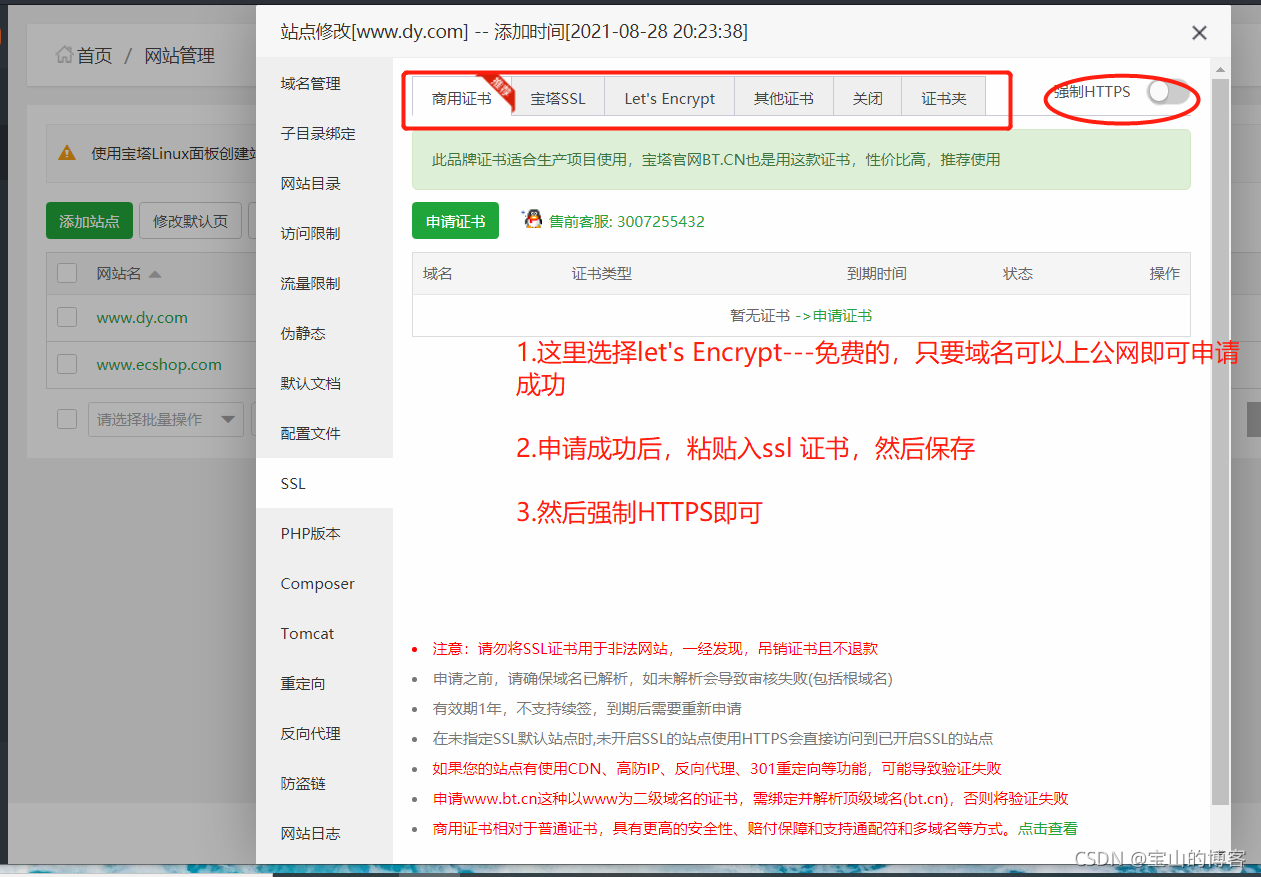This screenshot has height=877, width=1261.
Task: Select all sites with header checkbox
Action: click(67, 273)
